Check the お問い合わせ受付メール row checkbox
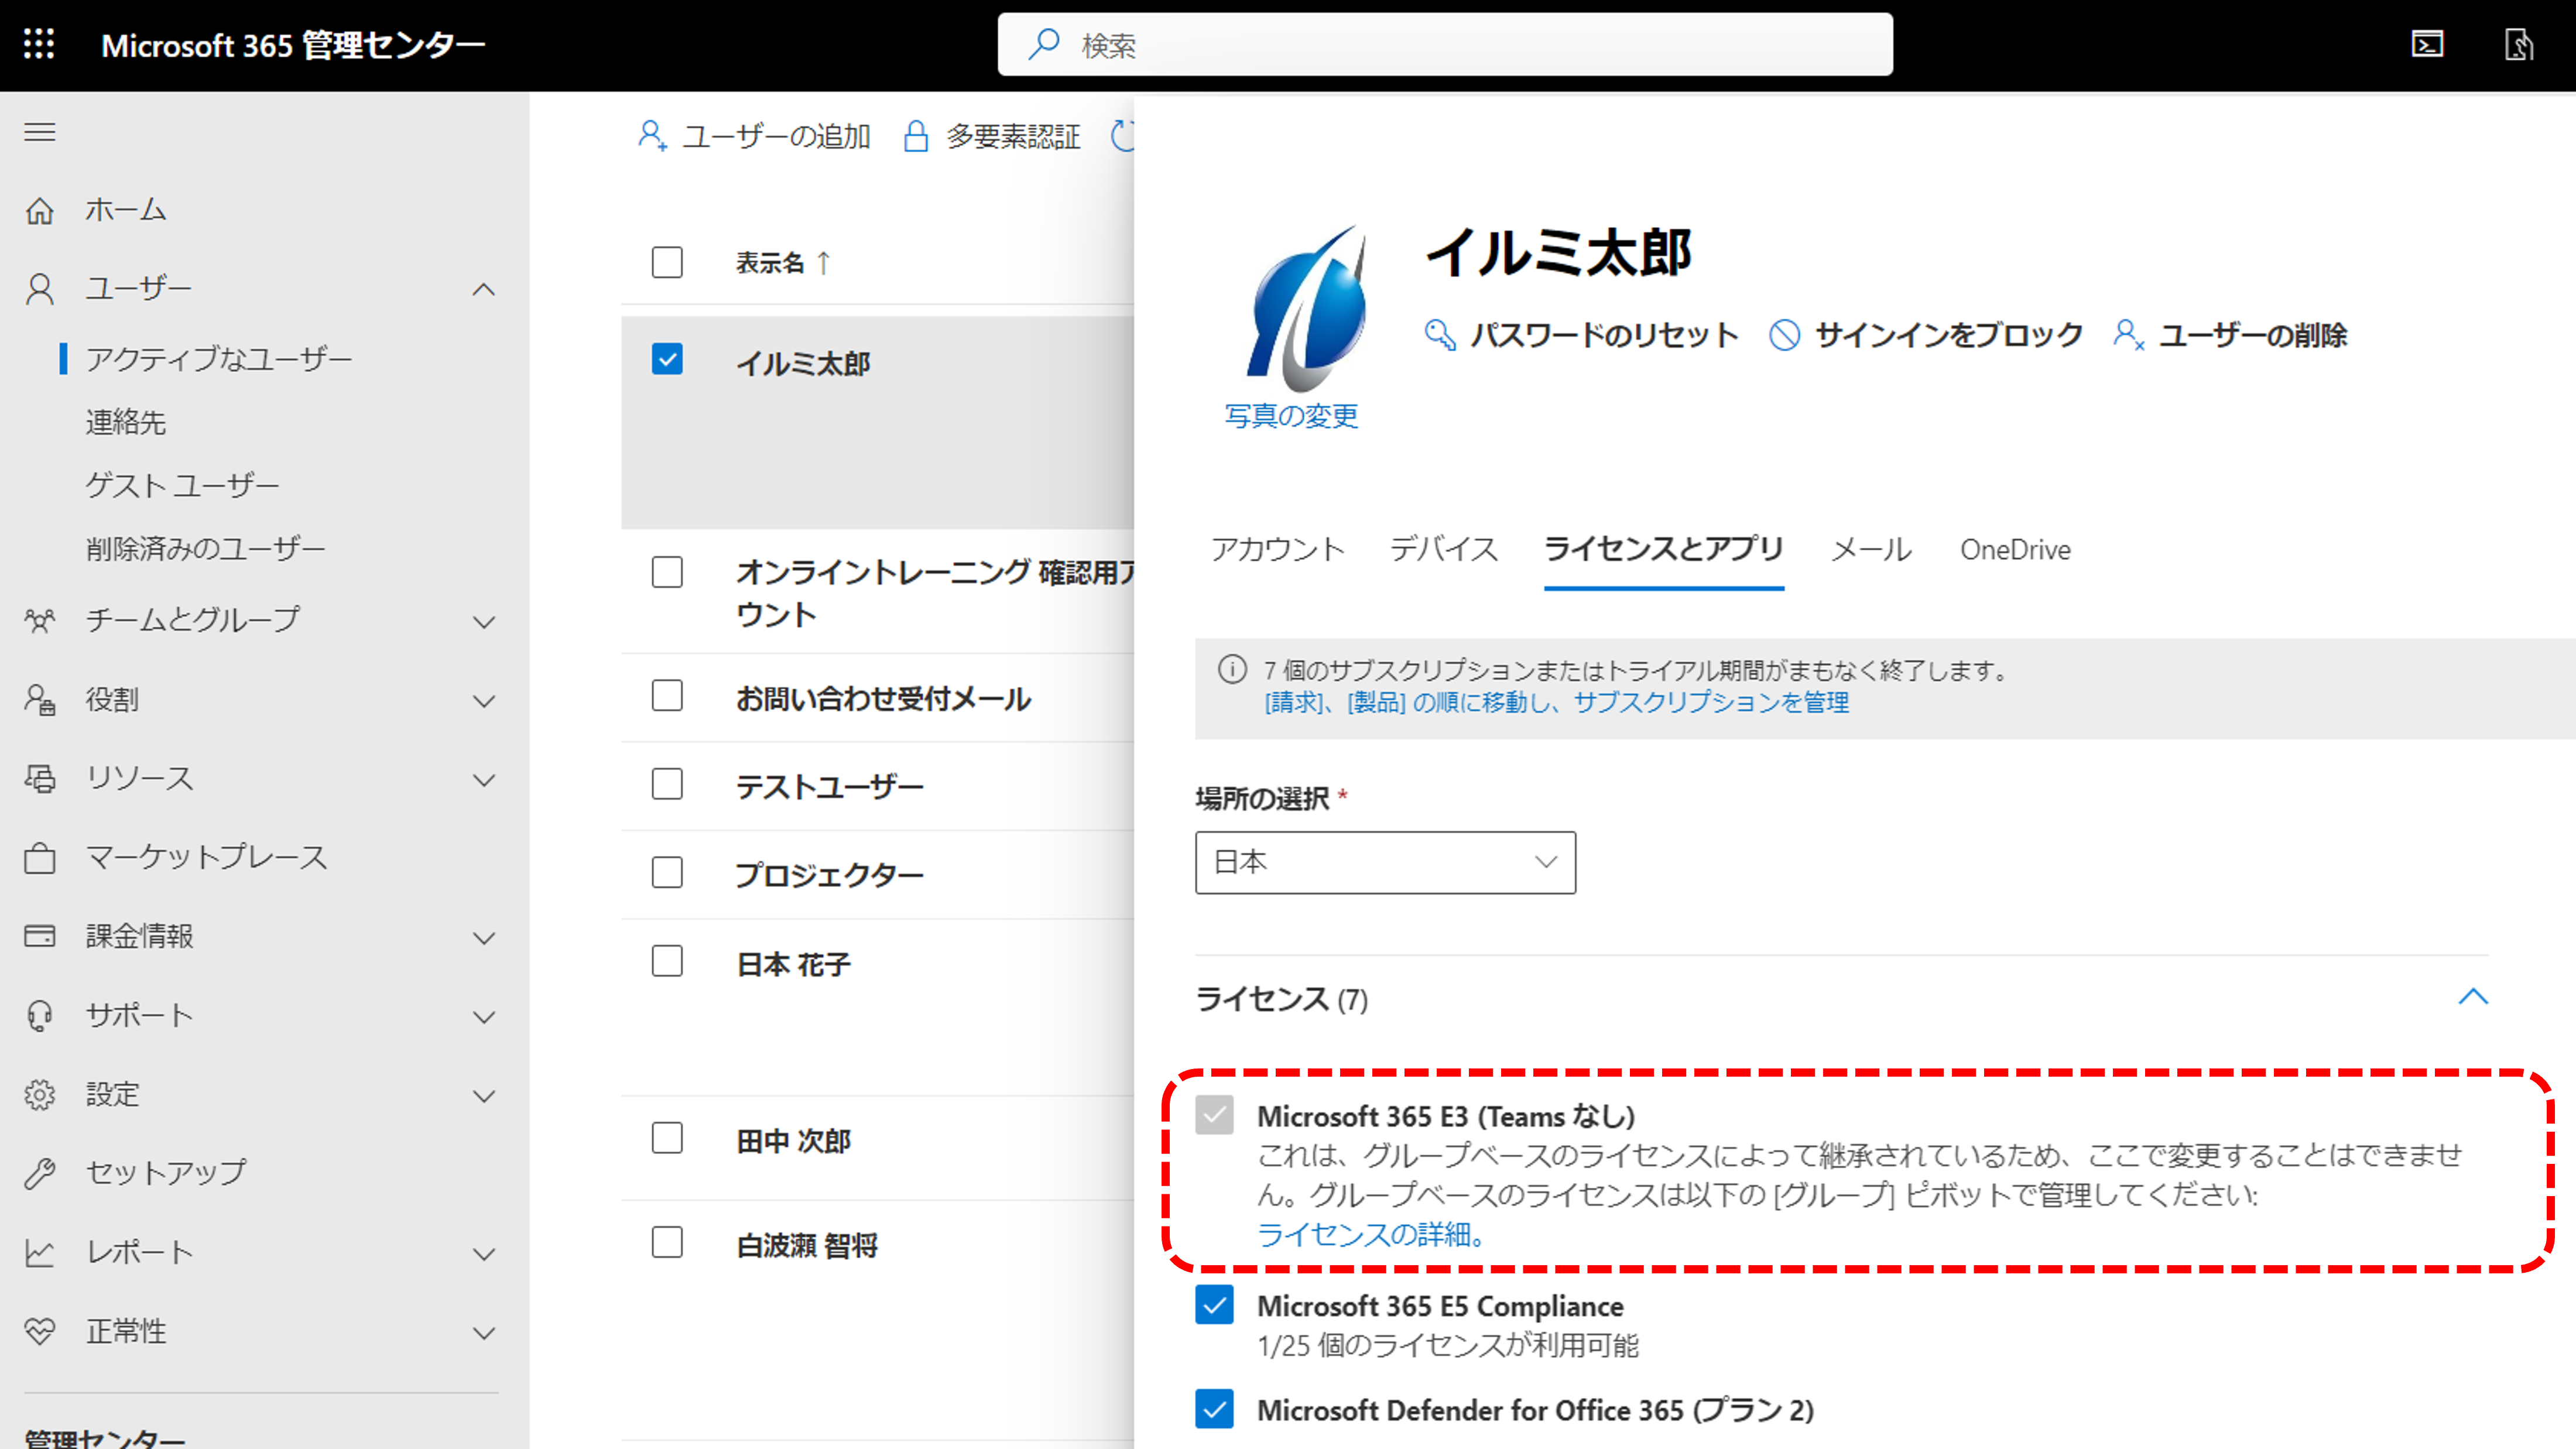The height and width of the screenshot is (1449, 2576). point(667,695)
